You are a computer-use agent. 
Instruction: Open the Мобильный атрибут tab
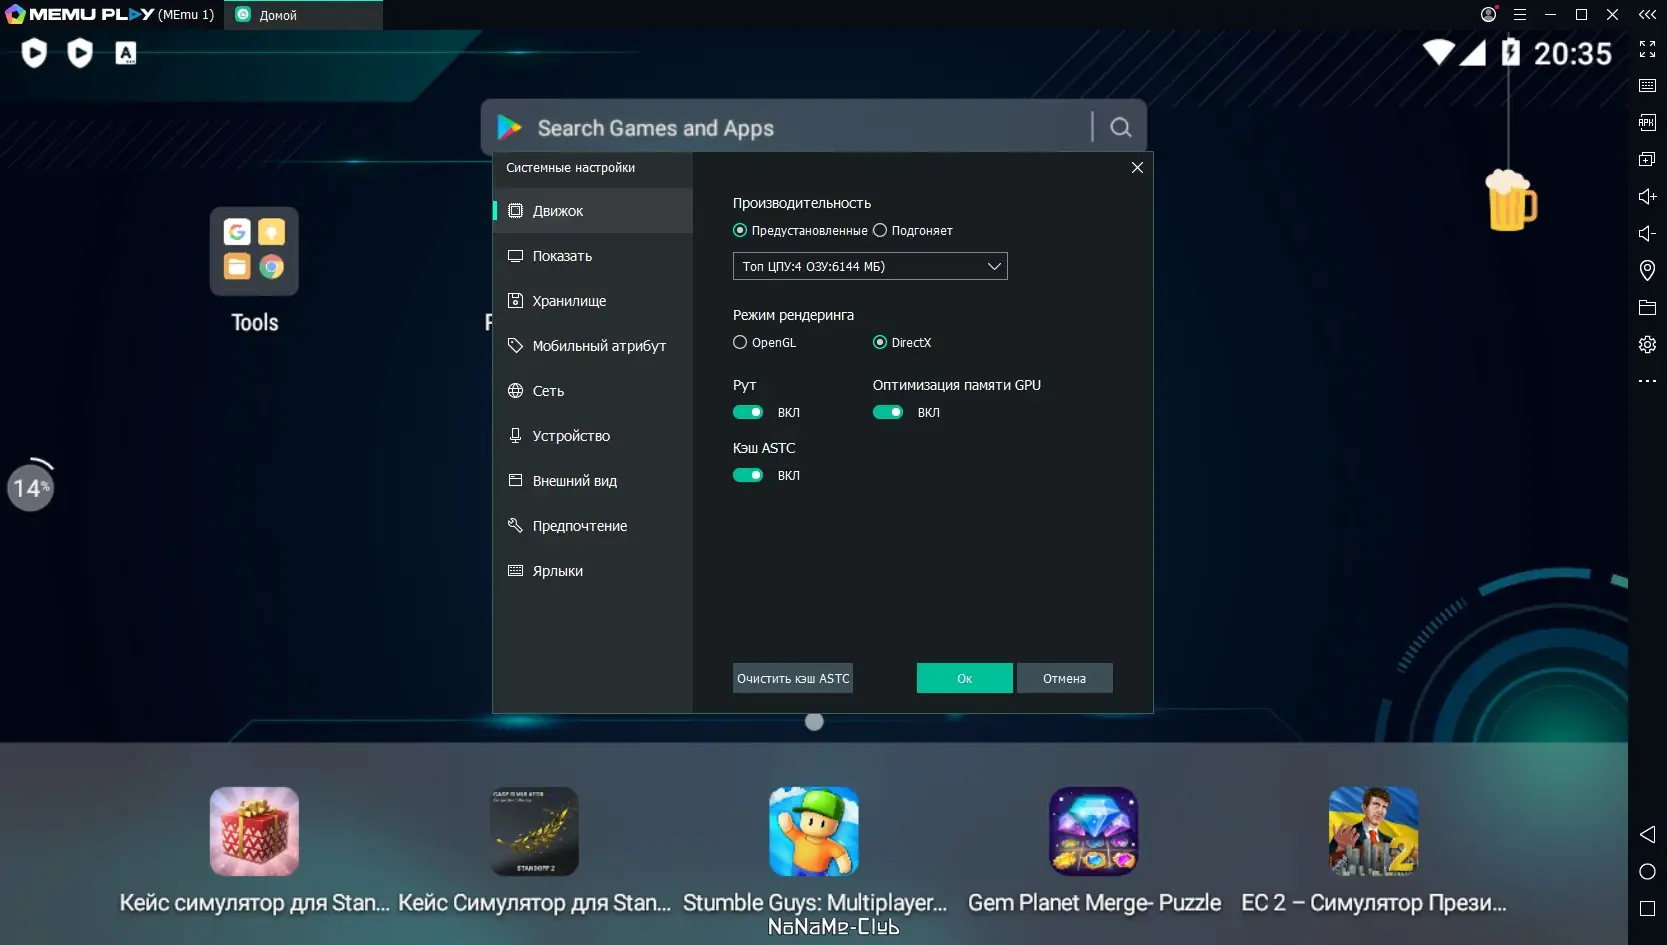[x=593, y=346]
